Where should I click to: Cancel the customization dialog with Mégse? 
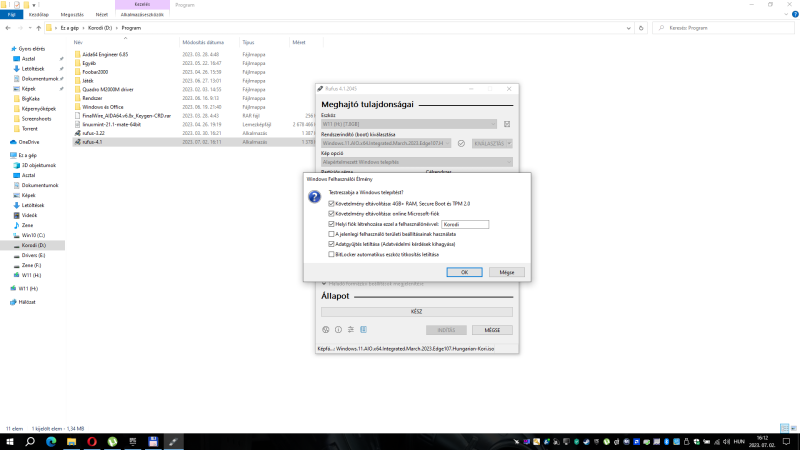click(507, 272)
